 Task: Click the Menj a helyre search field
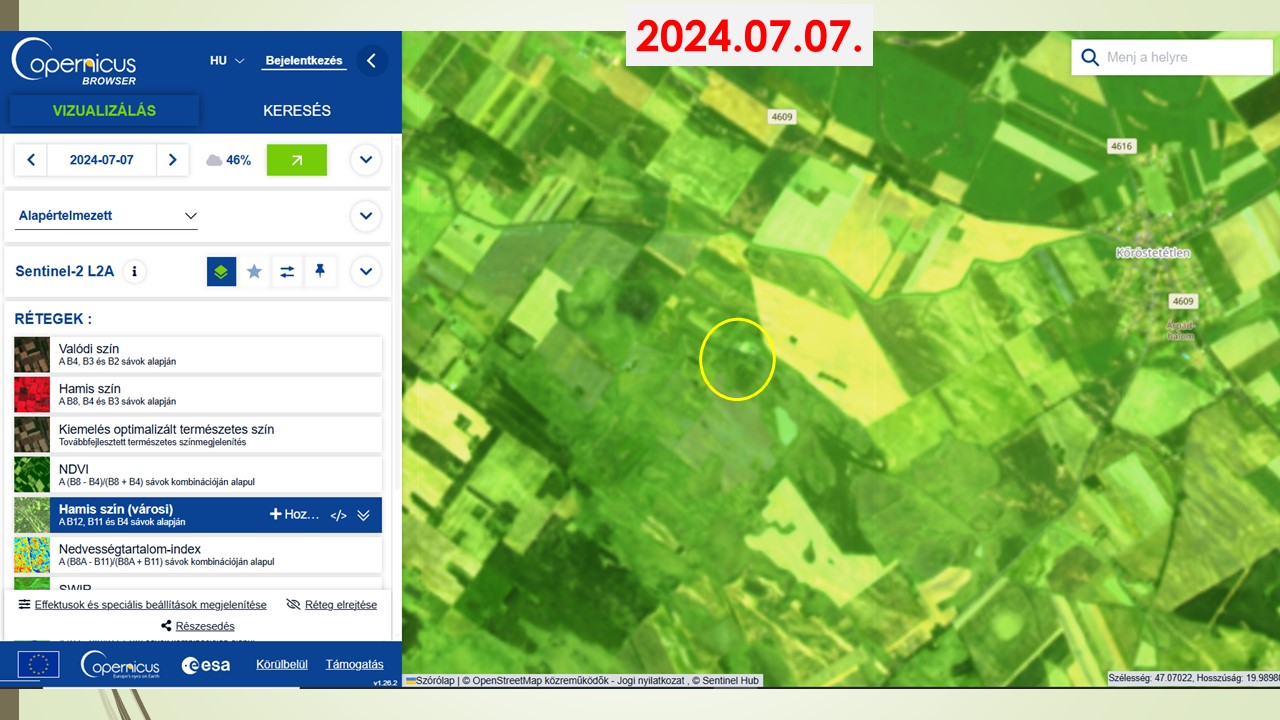pos(1171,57)
